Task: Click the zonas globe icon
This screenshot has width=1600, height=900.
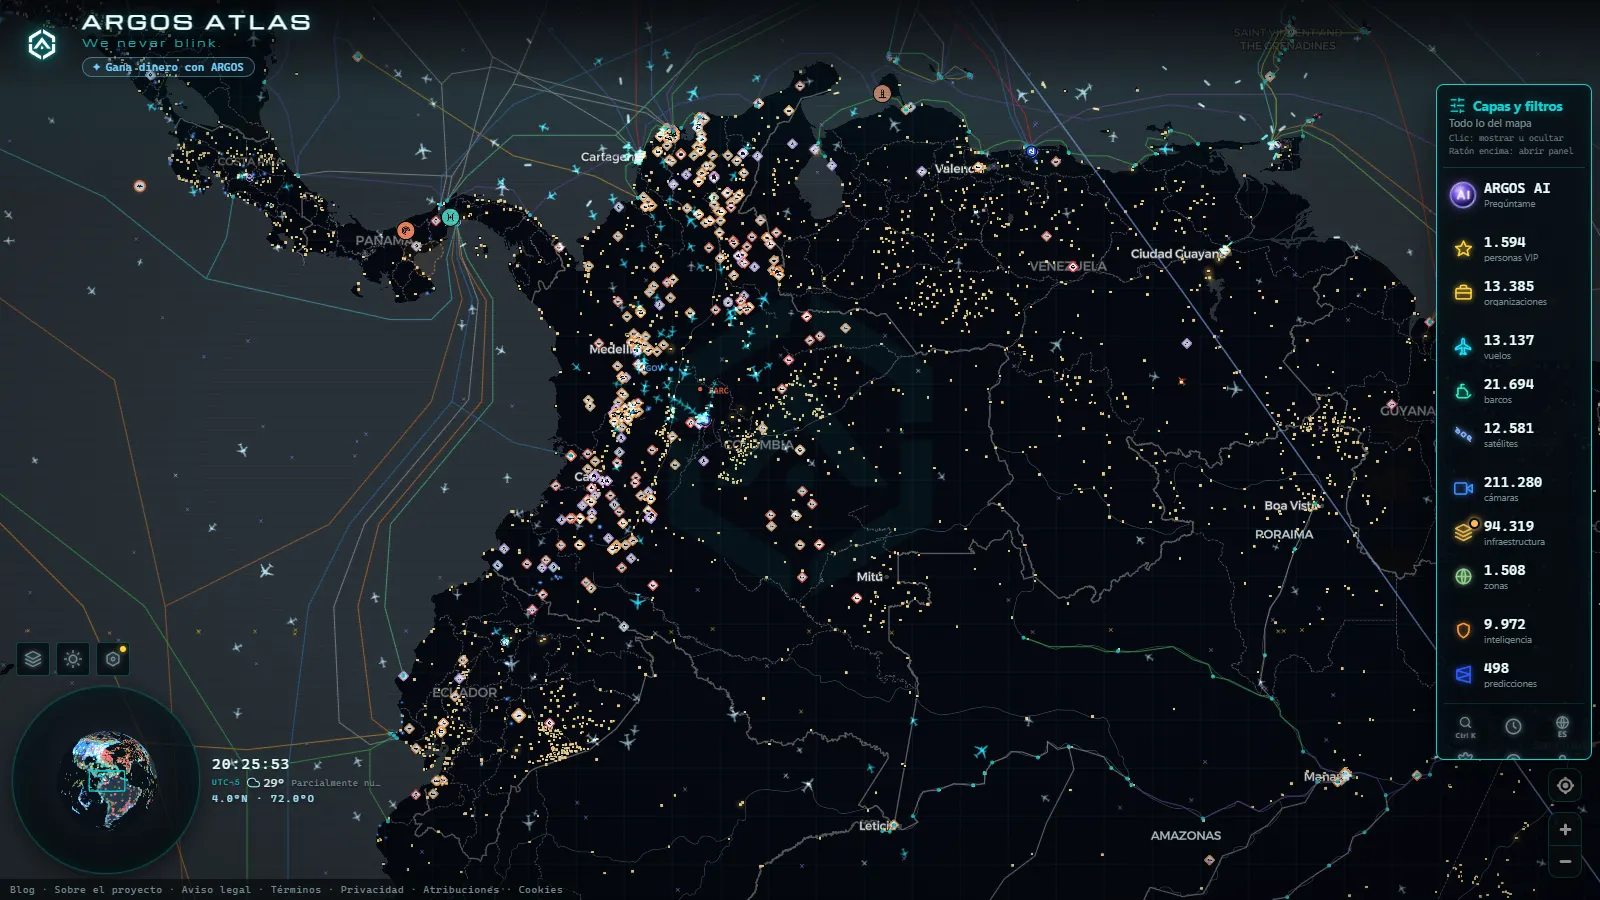Action: [x=1463, y=576]
